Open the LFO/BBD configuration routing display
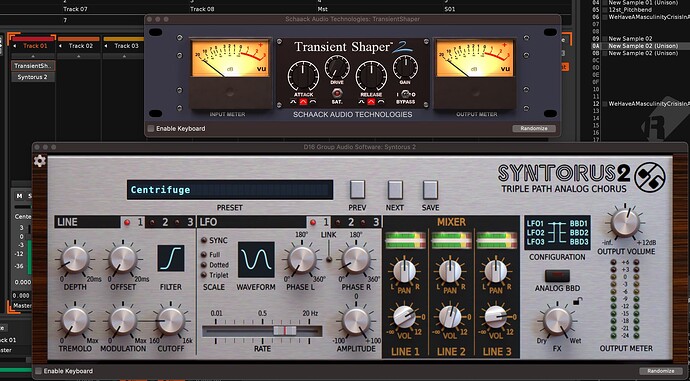 coord(557,232)
